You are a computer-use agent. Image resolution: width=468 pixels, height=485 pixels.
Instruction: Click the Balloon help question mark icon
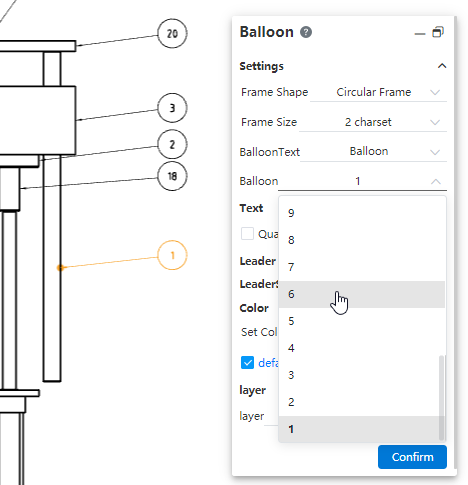(306, 32)
